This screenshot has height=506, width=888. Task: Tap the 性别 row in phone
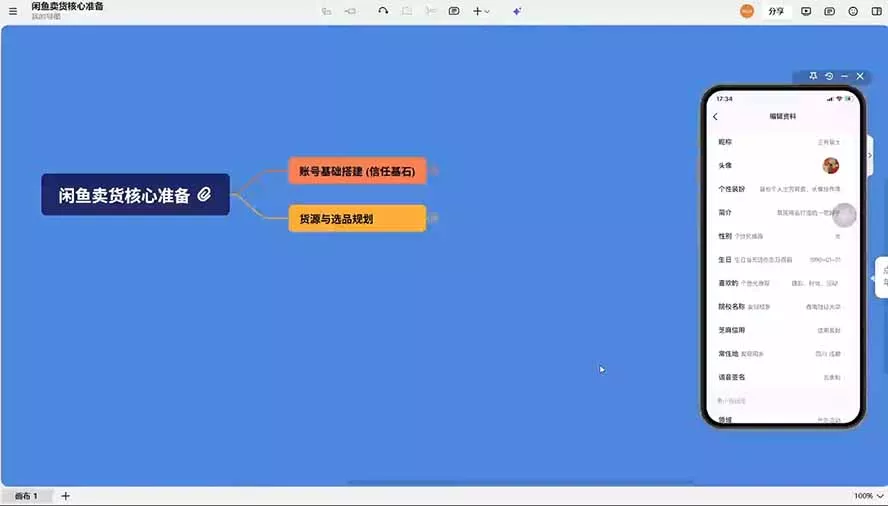tap(783, 236)
